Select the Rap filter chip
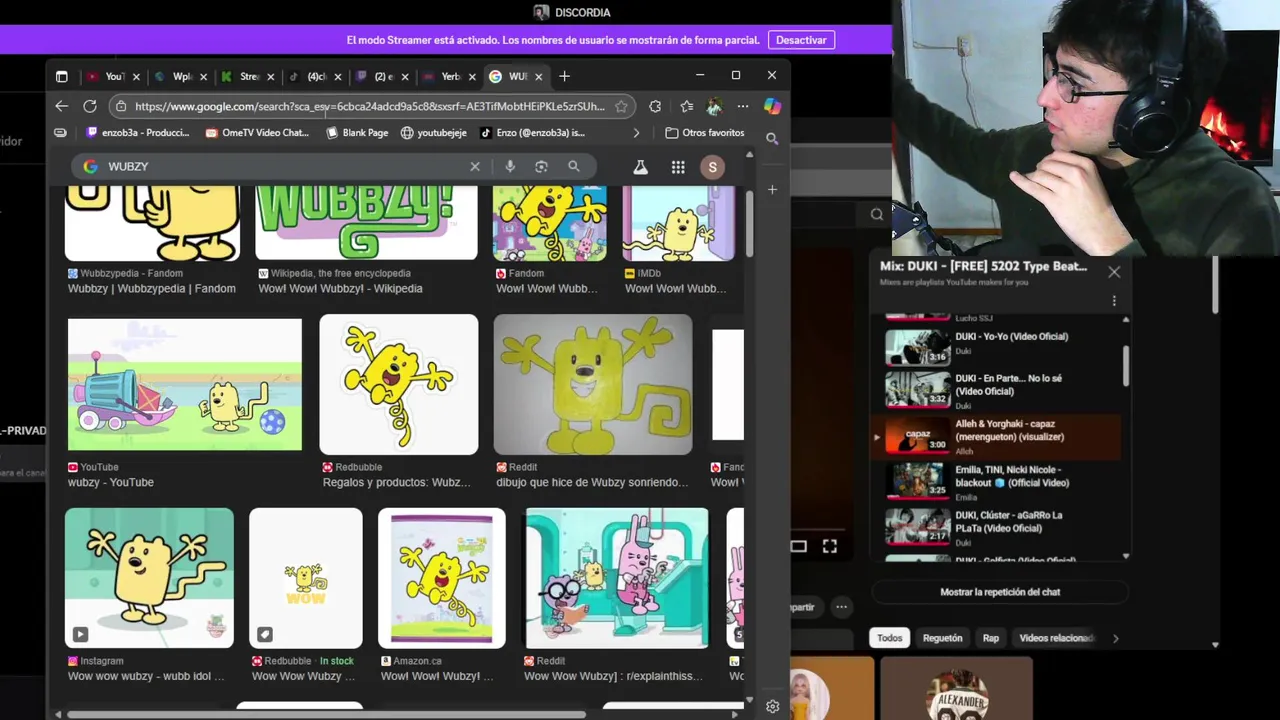Screen dimensions: 1280x720 point(990,638)
